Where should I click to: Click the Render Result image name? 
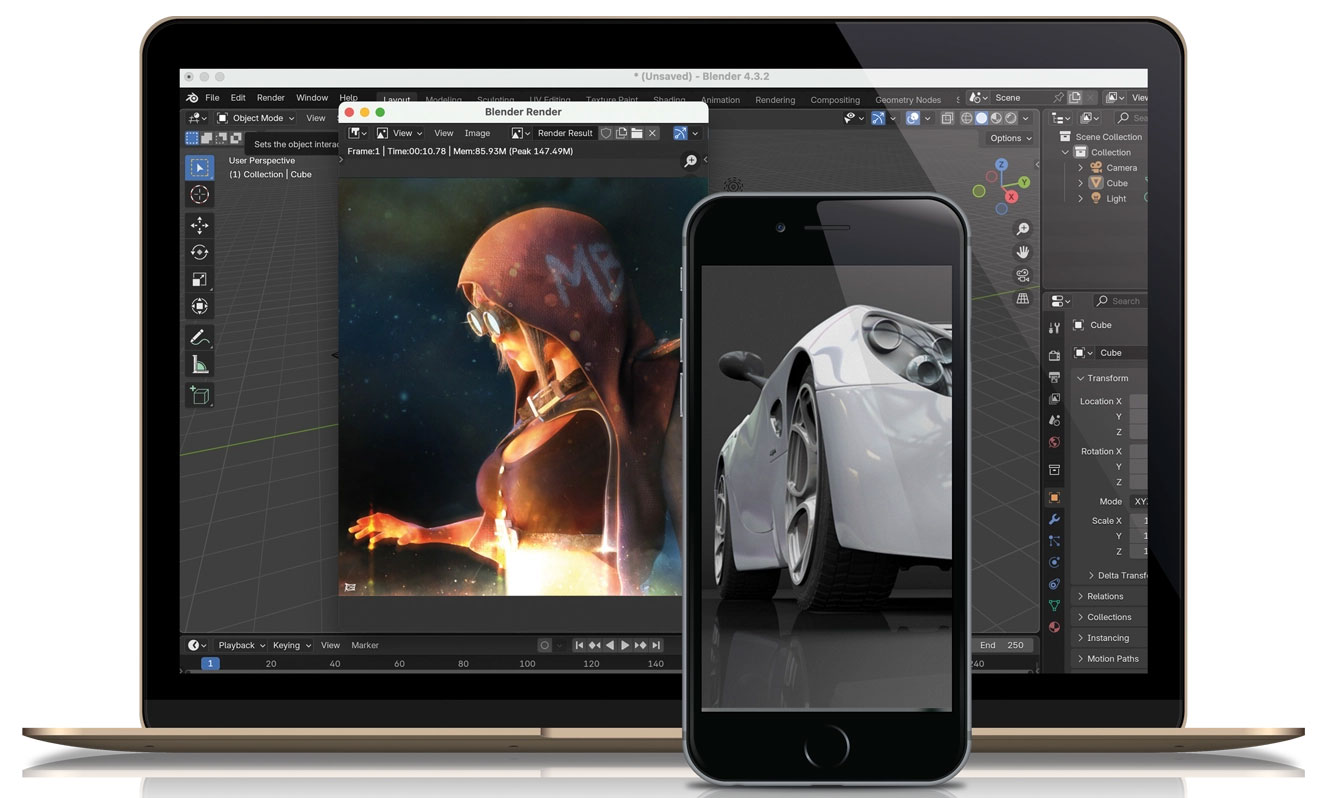(x=565, y=133)
